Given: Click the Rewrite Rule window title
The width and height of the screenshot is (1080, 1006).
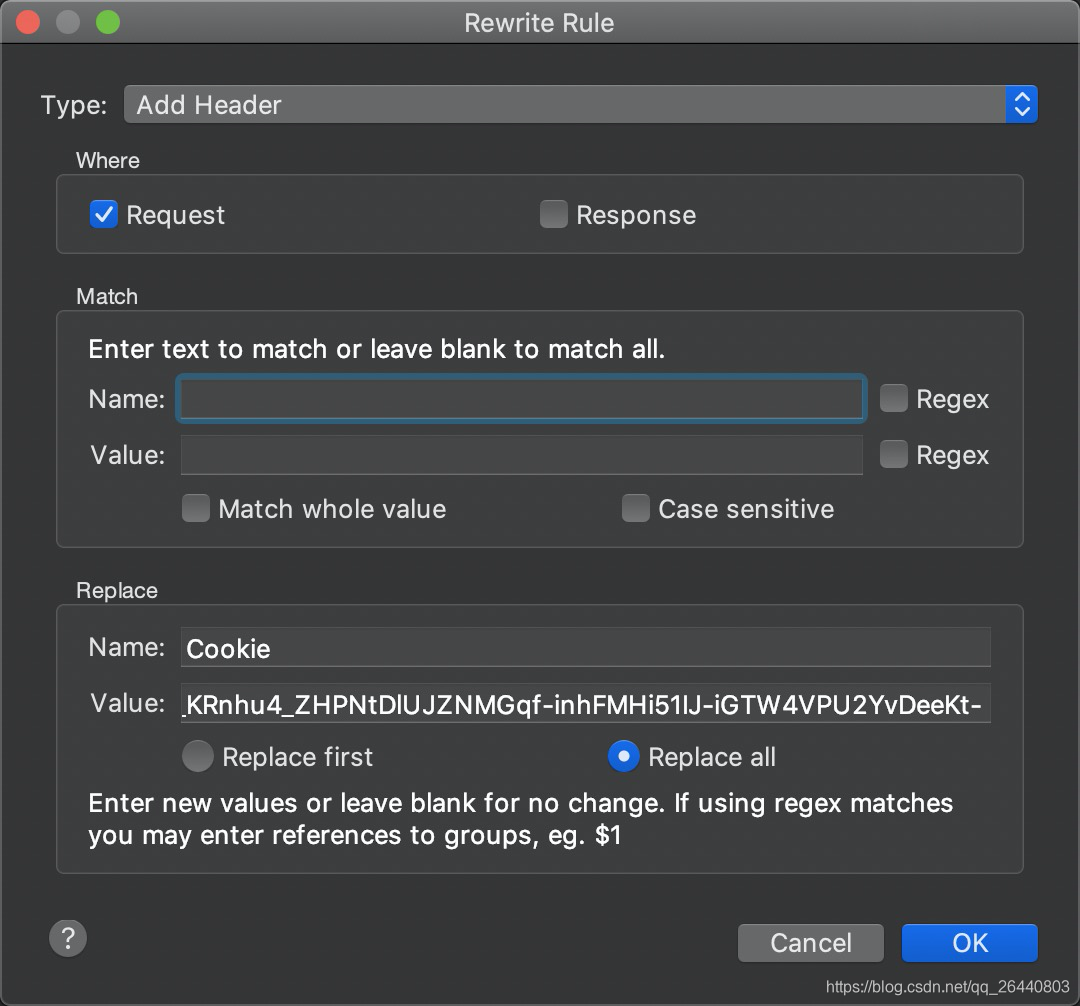Looking at the screenshot, I should coord(539,23).
